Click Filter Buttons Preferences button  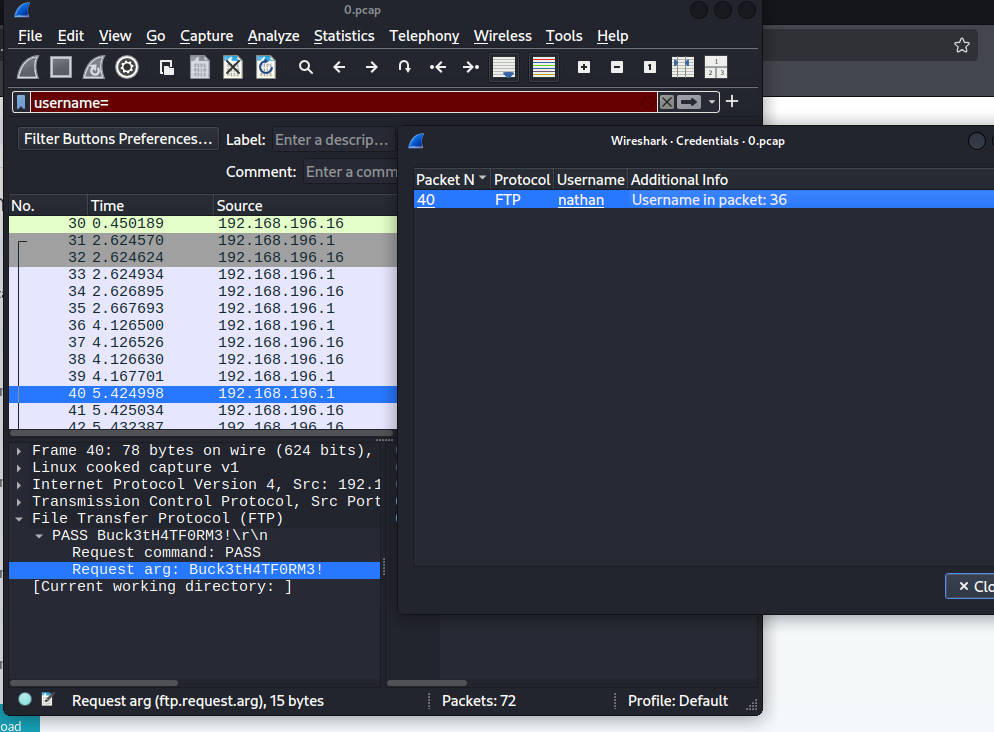point(118,139)
